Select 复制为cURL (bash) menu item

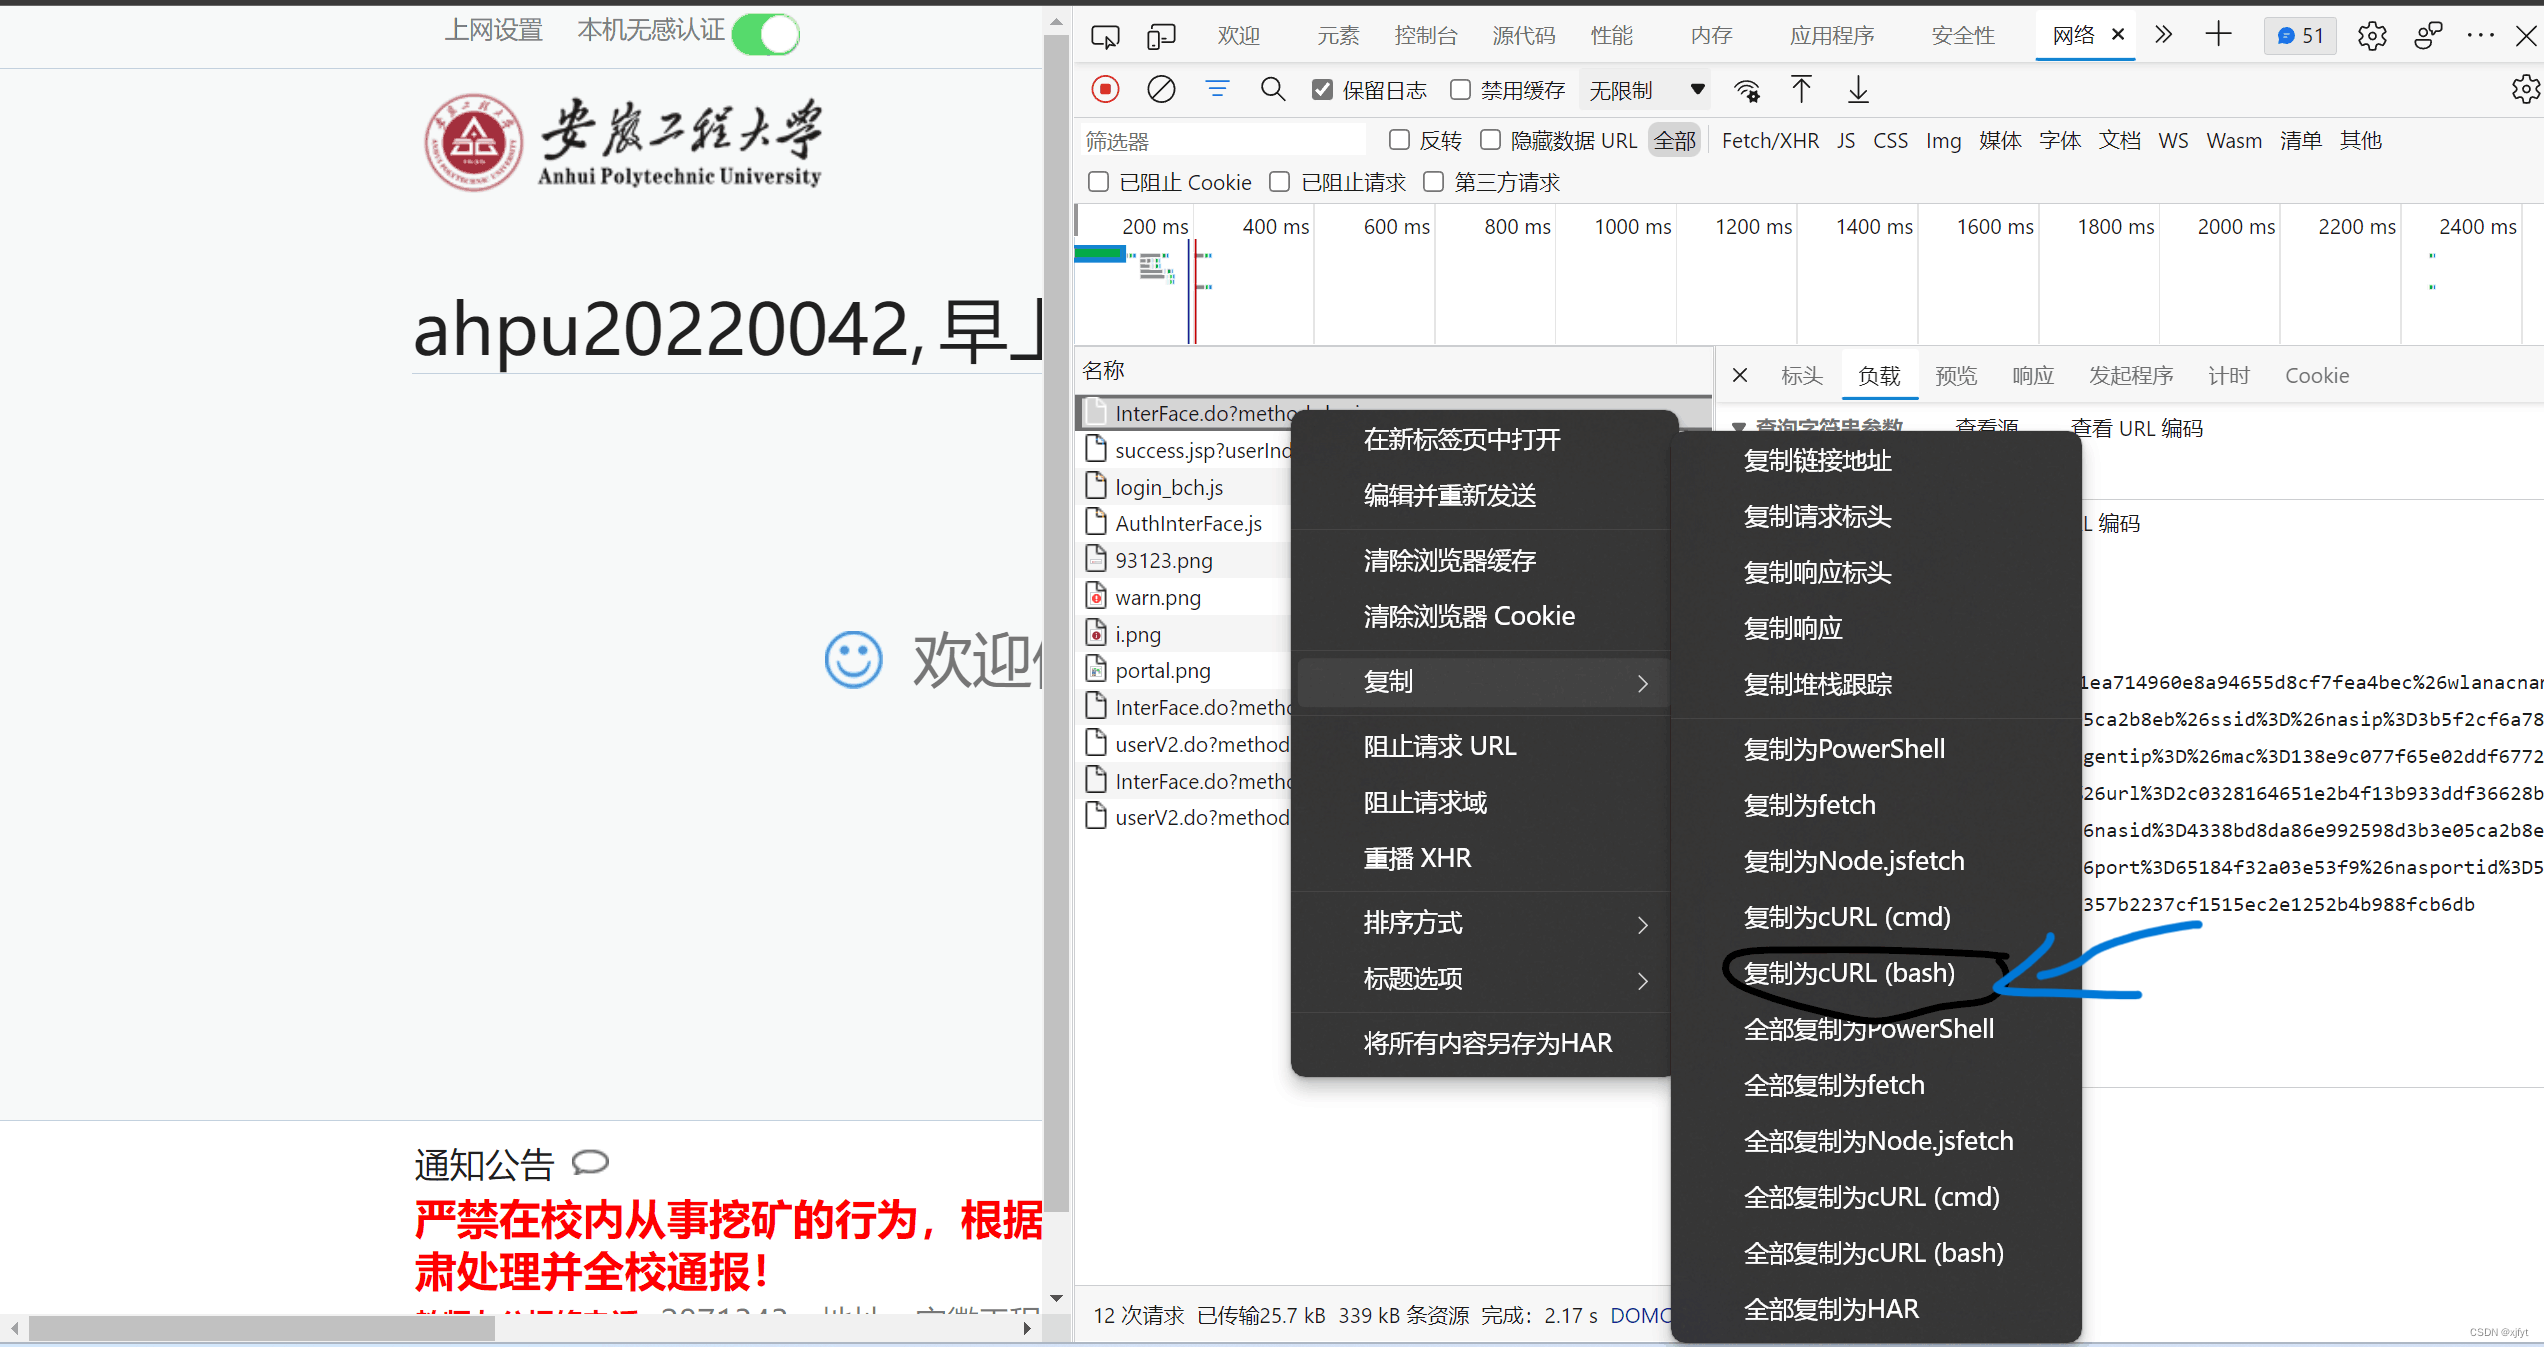(x=1850, y=972)
